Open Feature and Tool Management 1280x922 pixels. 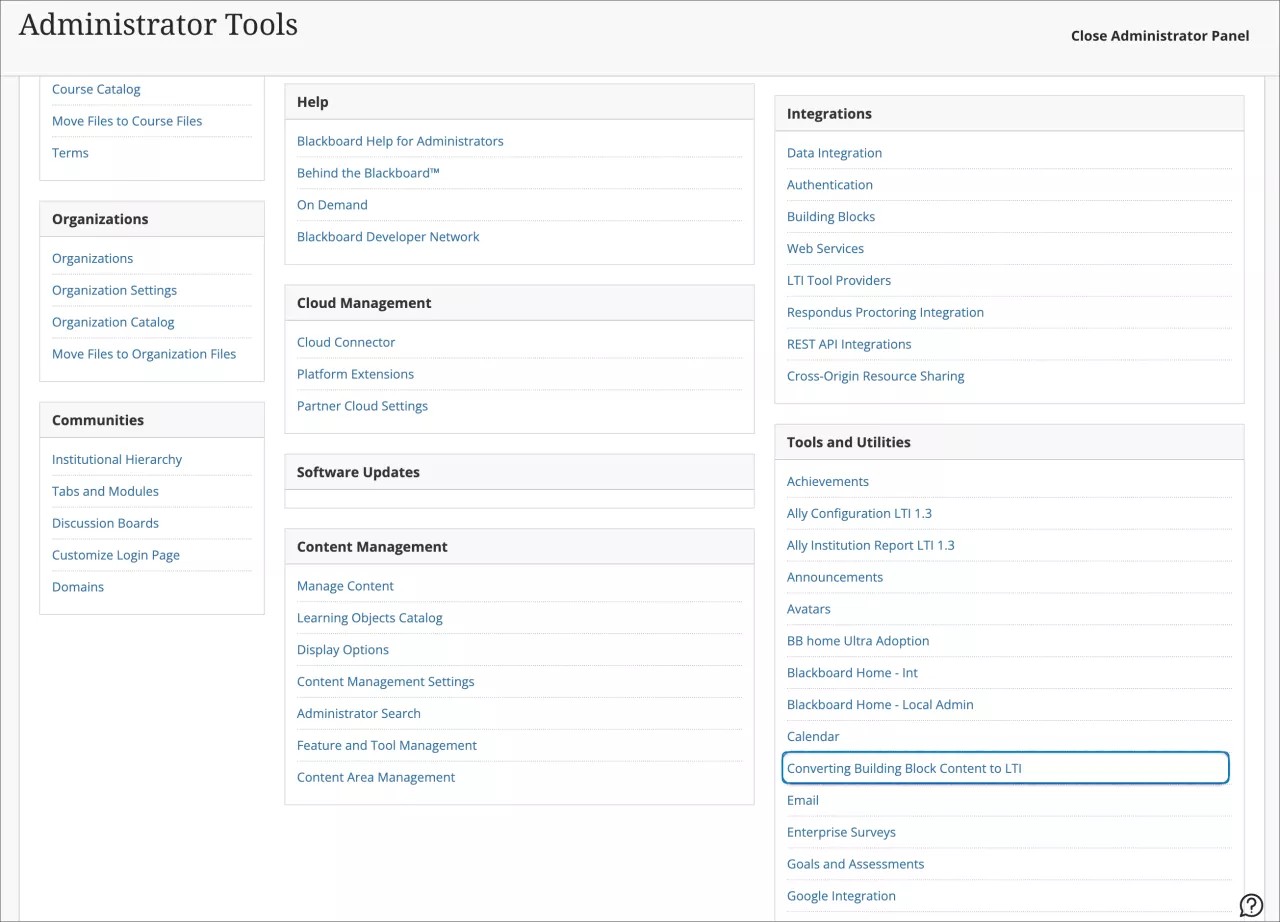pos(386,745)
